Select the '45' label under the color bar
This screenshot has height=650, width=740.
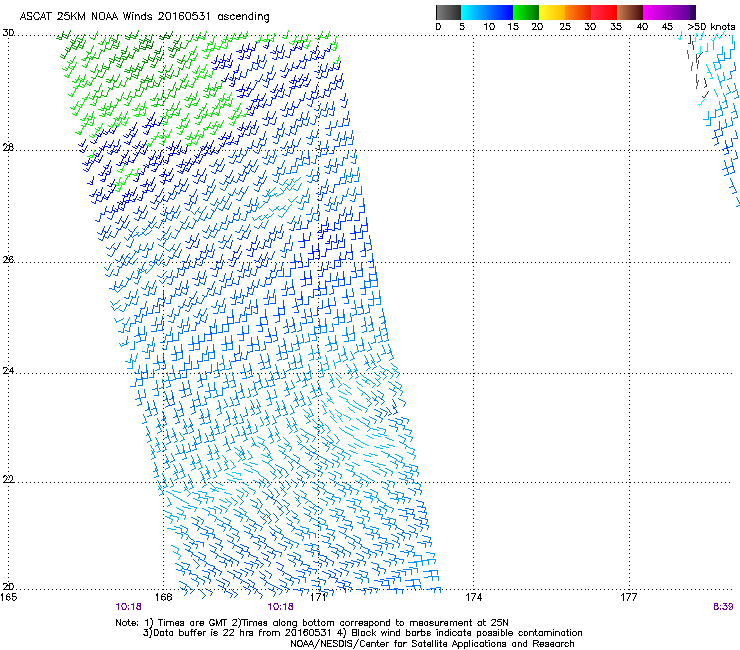click(x=667, y=26)
